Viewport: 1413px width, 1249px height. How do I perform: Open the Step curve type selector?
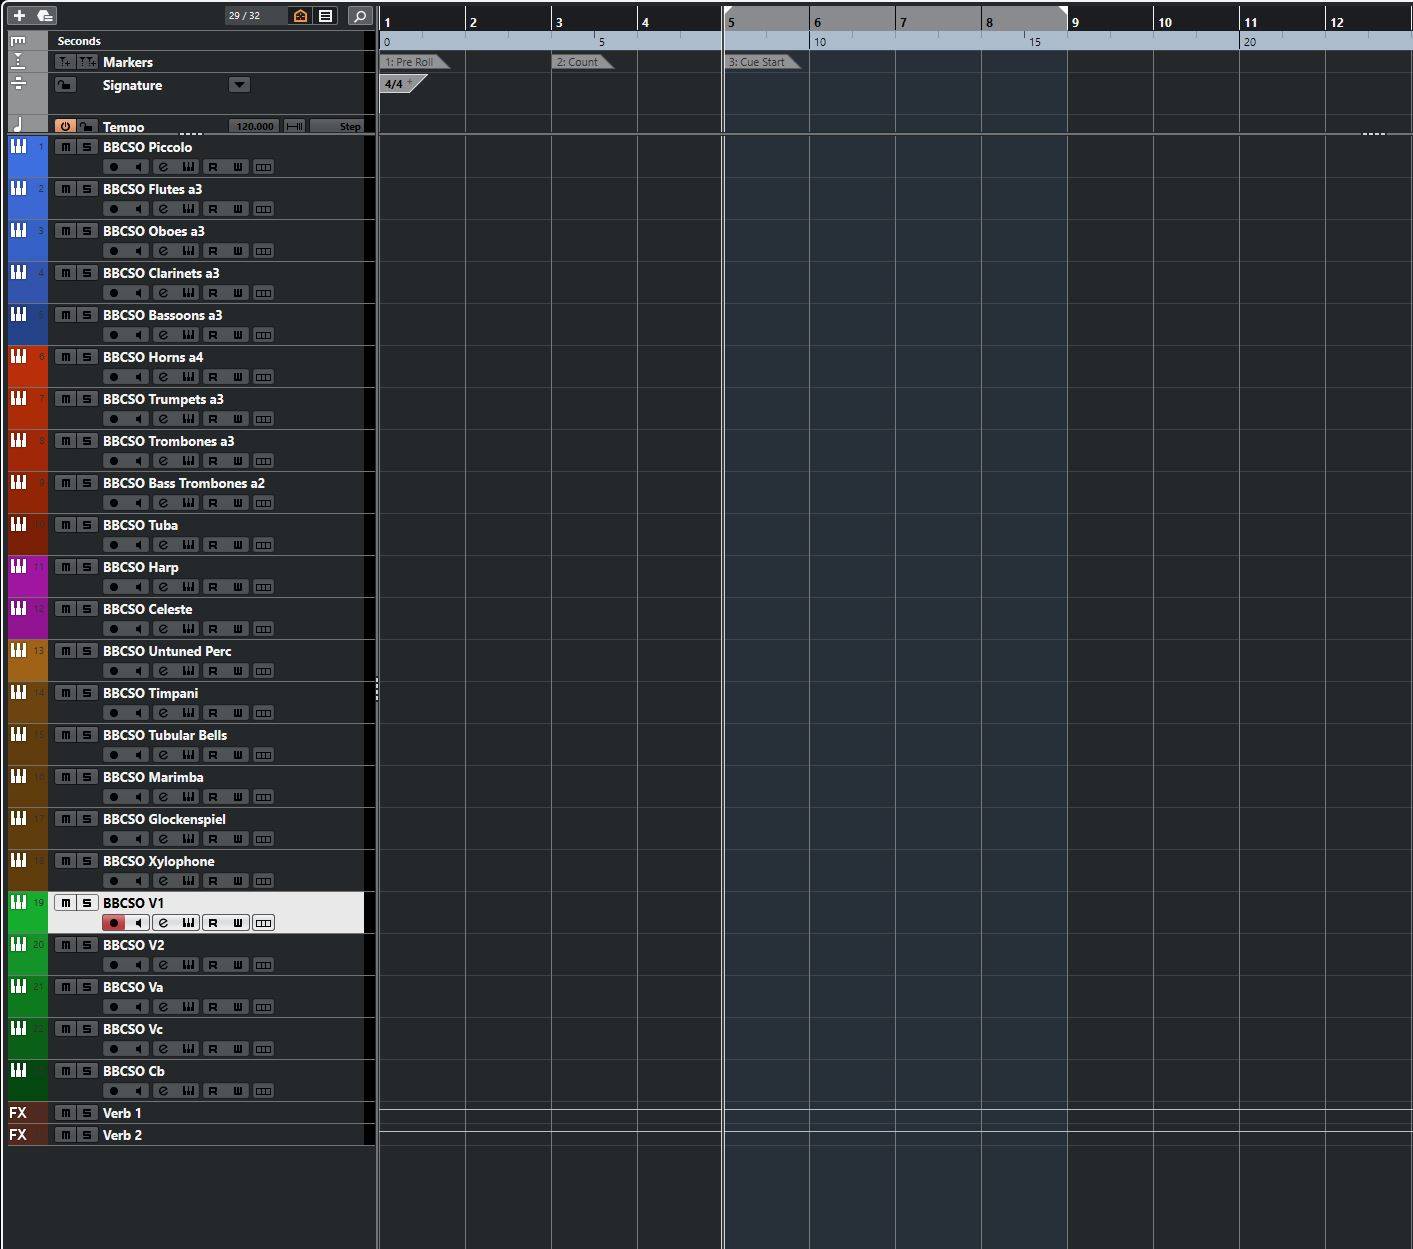coord(337,126)
